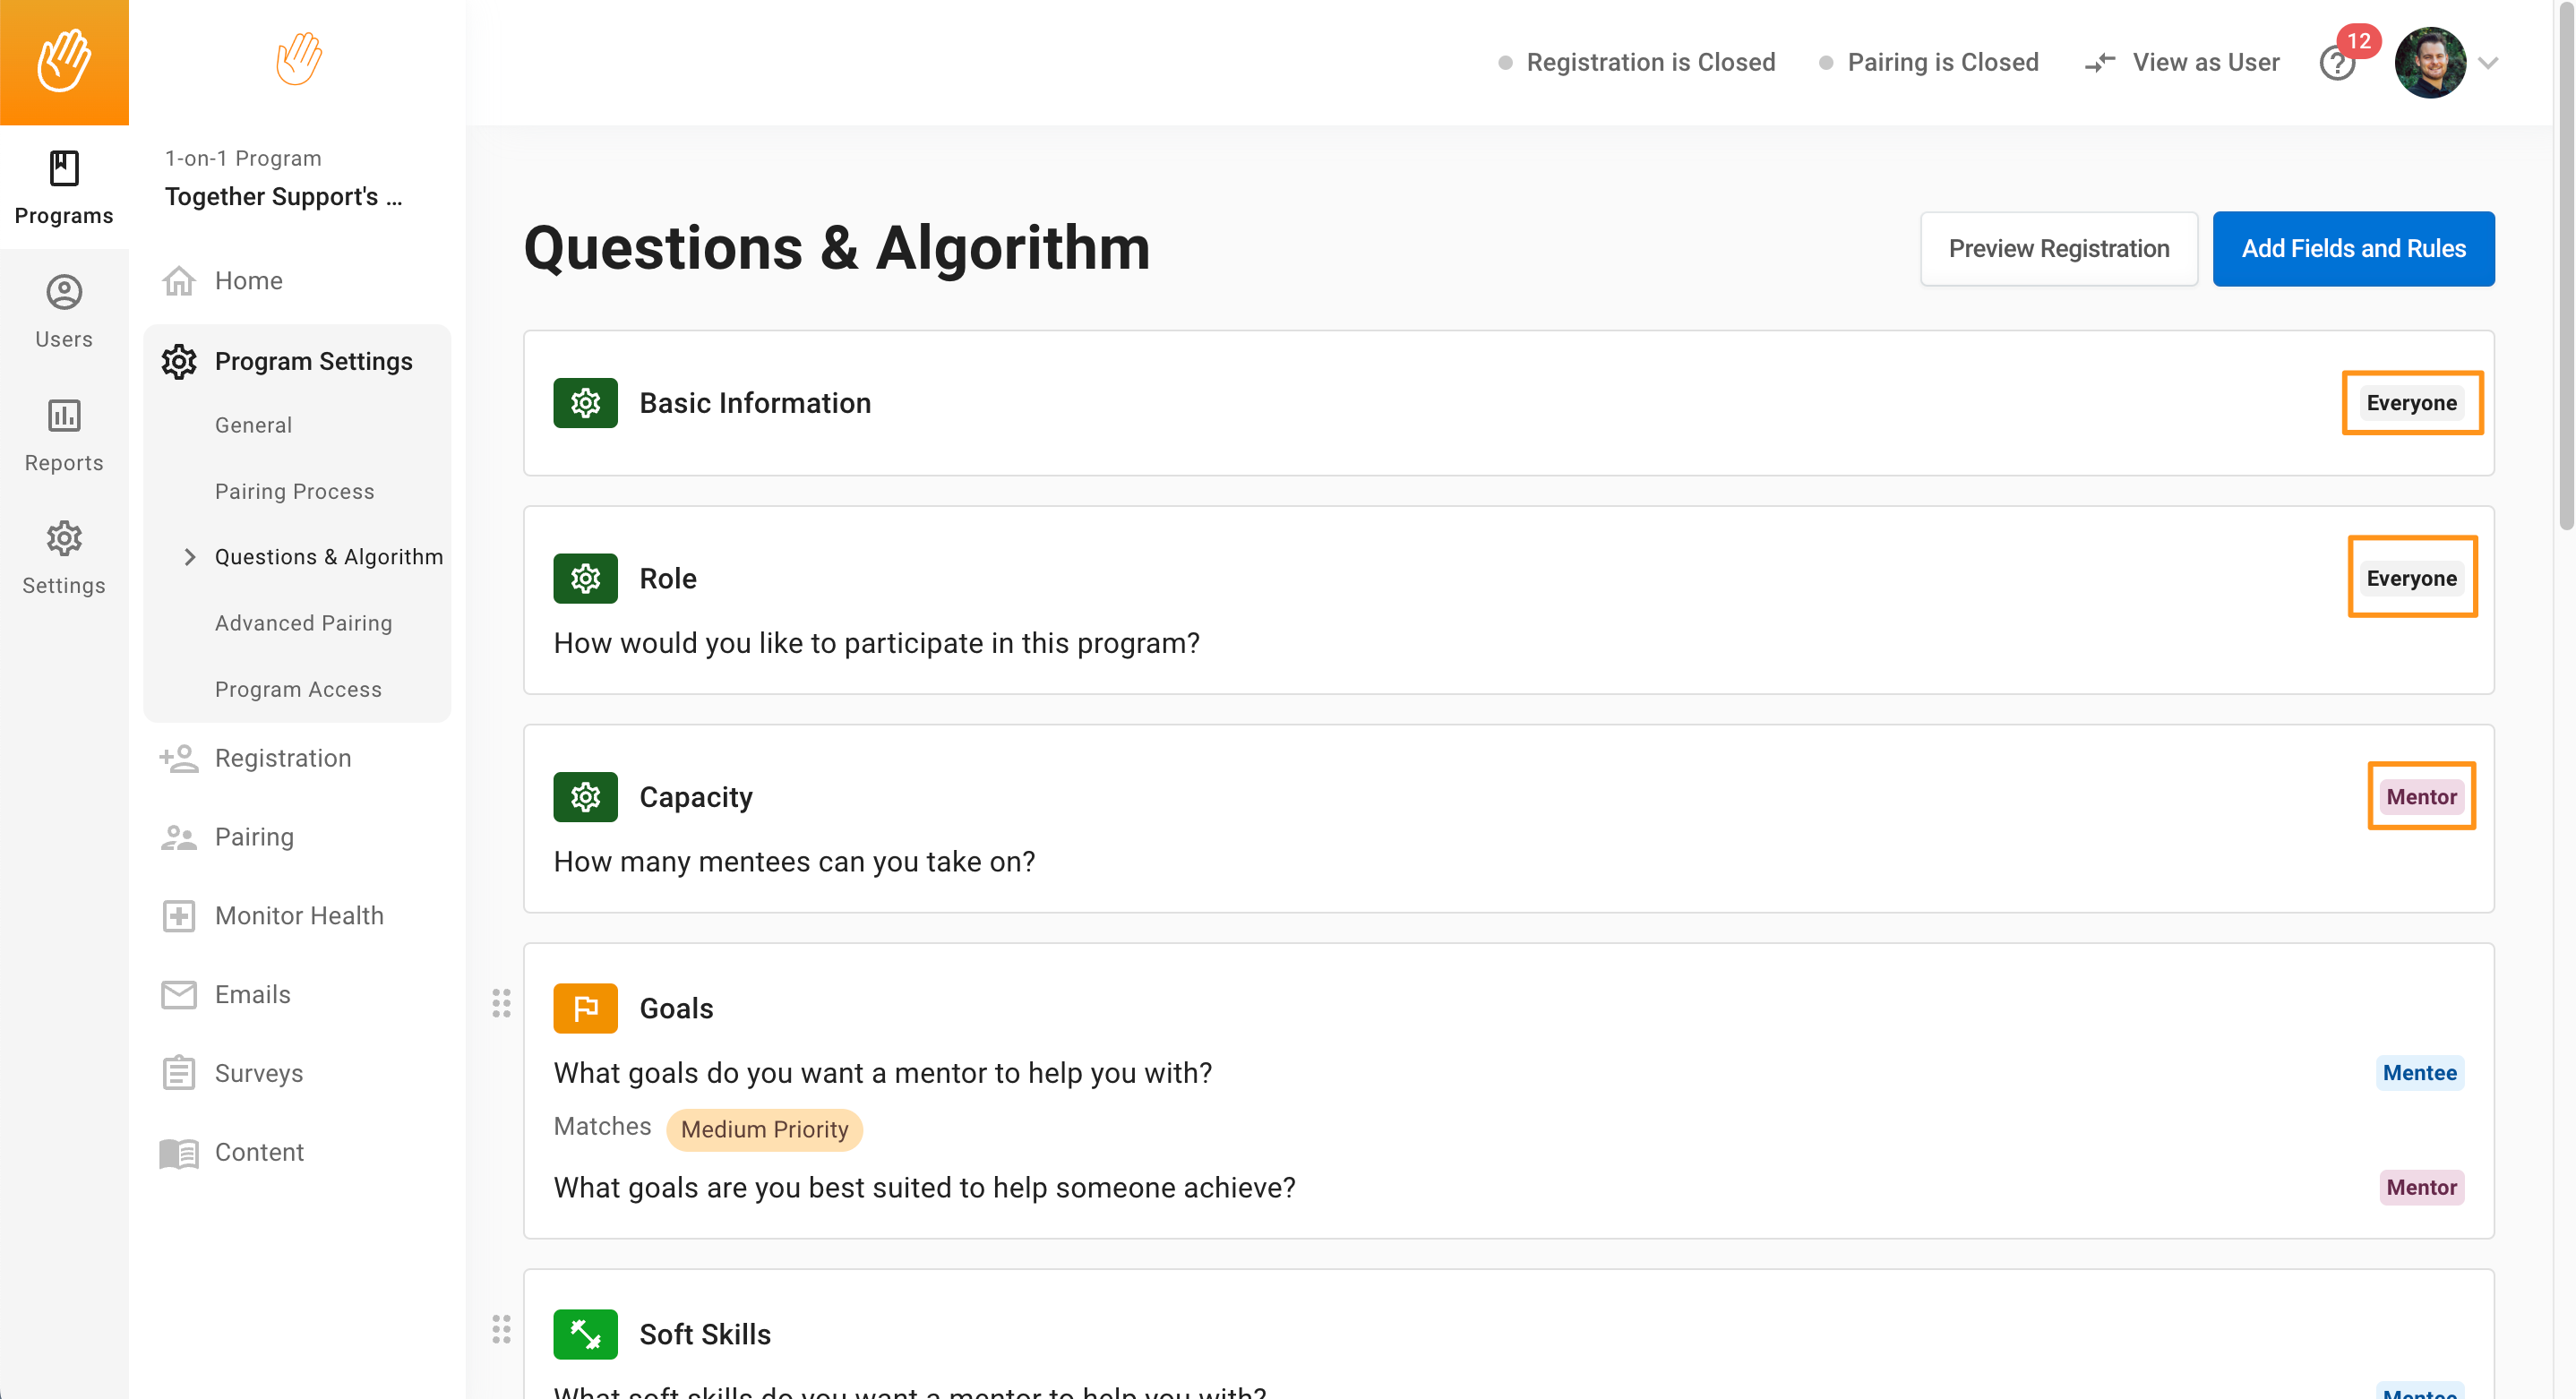Click the Program Settings gear icon

click(179, 361)
